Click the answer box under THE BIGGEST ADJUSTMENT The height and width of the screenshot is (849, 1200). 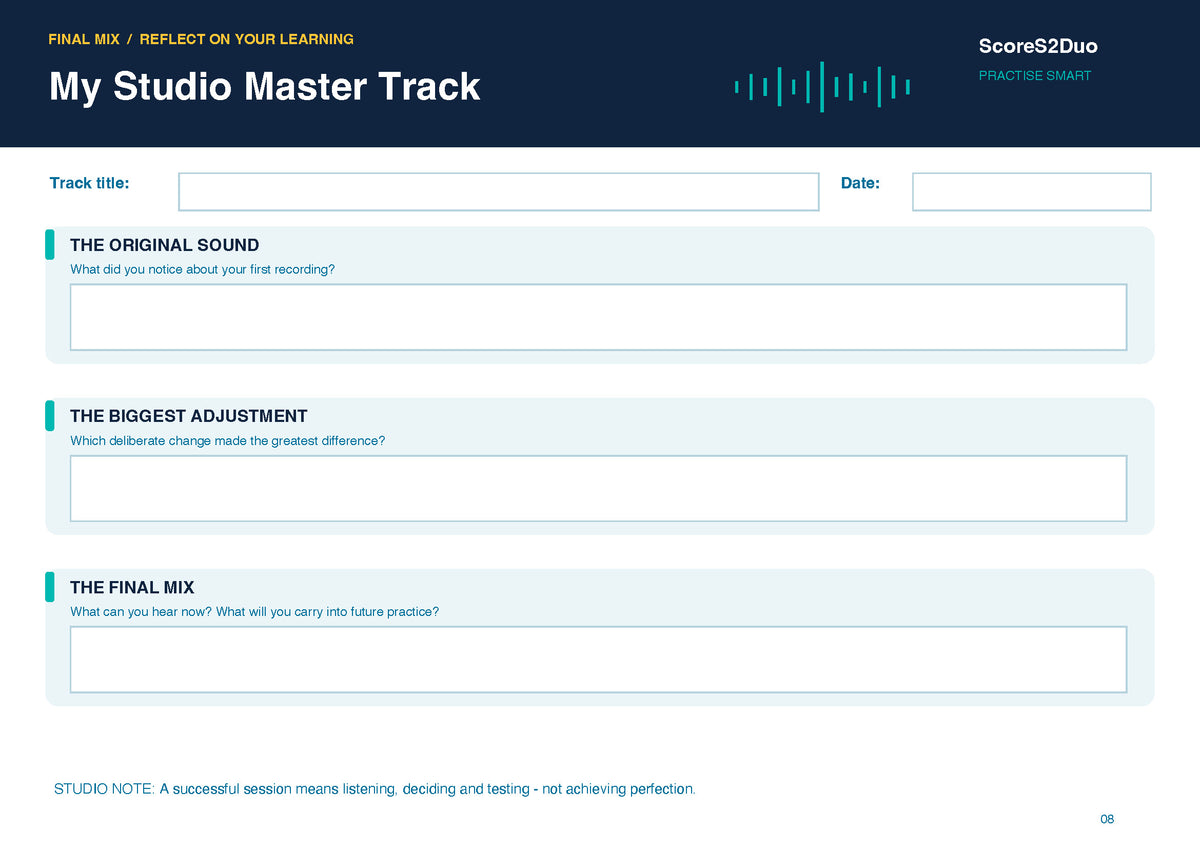598,488
